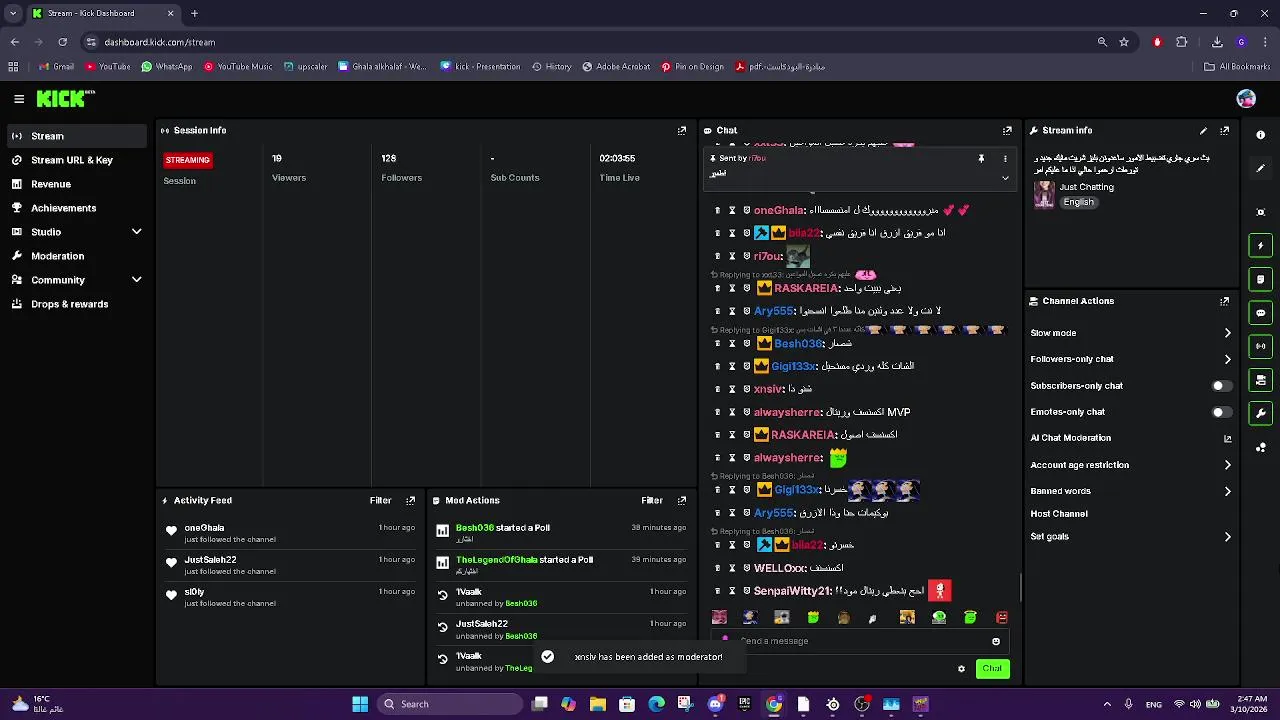Click the English language tag
The width and height of the screenshot is (1280, 720).
tap(1078, 202)
